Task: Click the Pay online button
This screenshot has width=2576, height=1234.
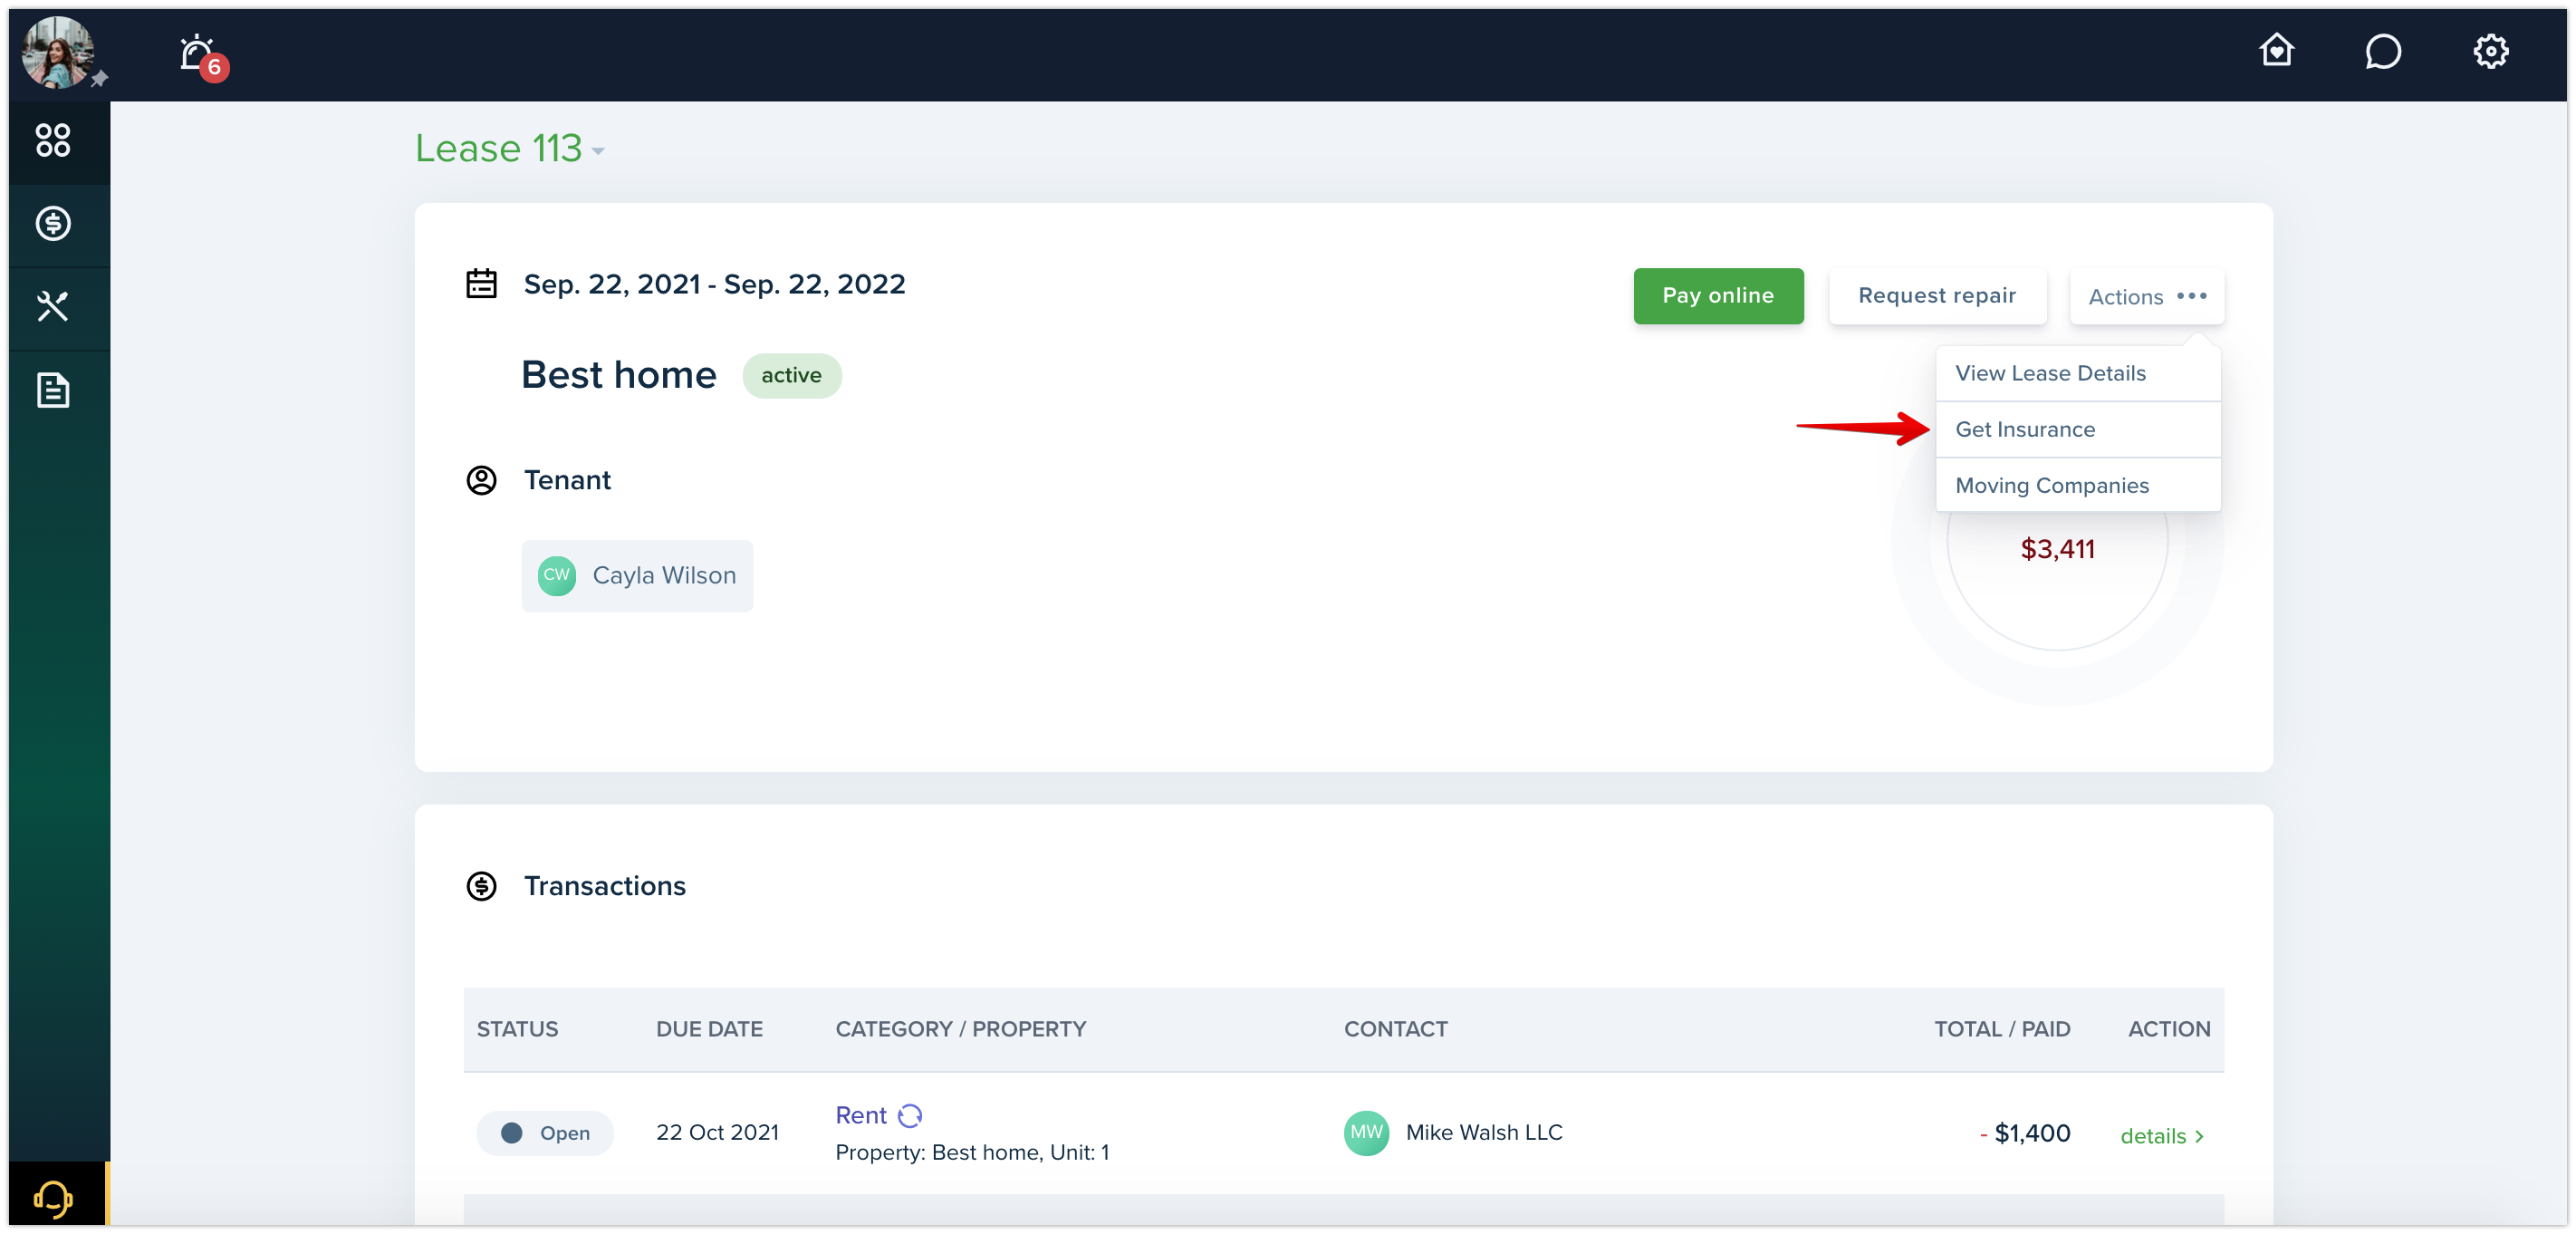Action: tap(1717, 296)
